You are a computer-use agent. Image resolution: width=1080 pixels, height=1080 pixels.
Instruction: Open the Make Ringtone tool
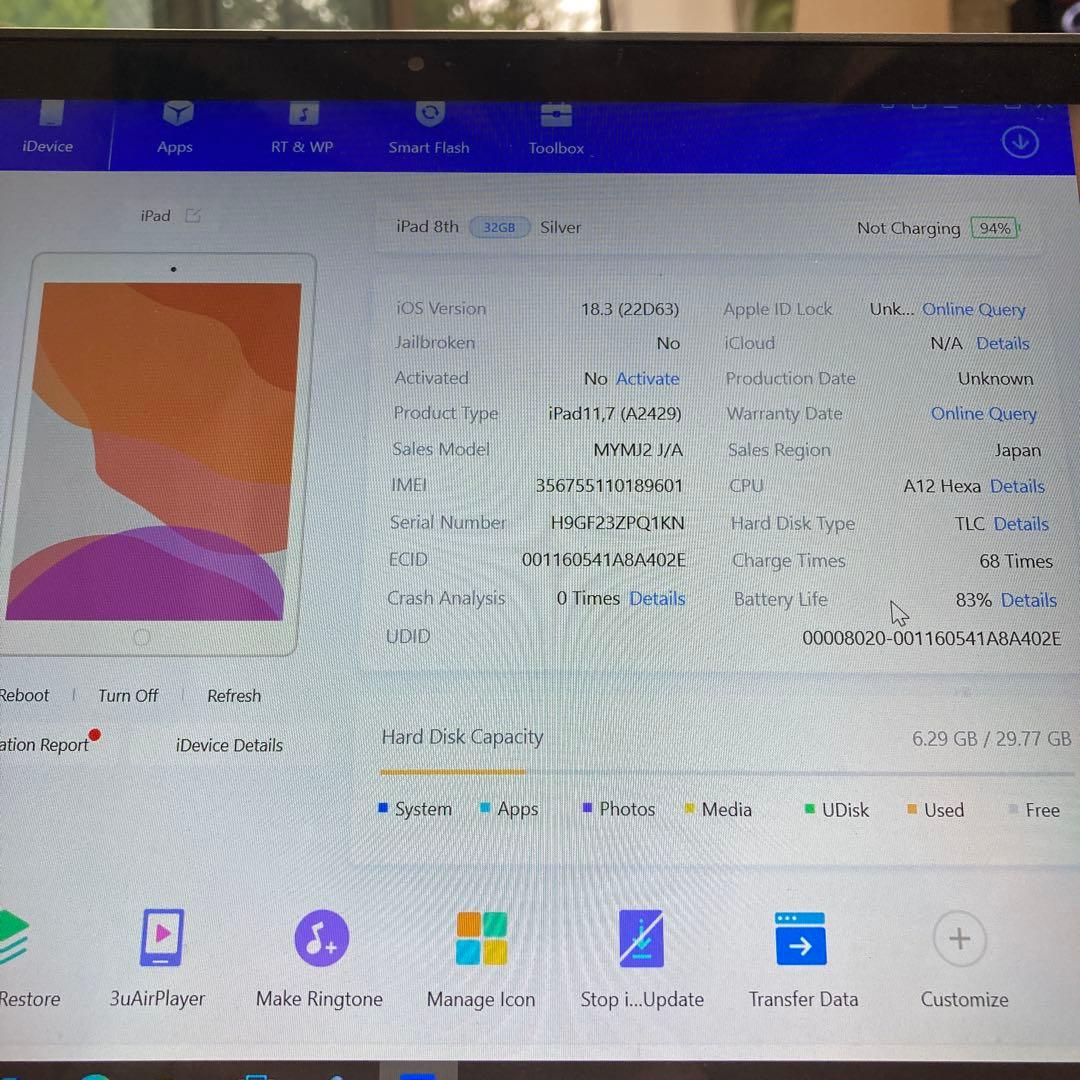pos(319,938)
